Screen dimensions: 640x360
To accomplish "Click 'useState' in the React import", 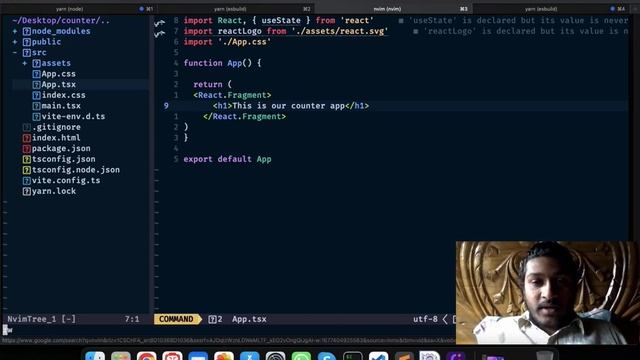I will tap(281, 20).
